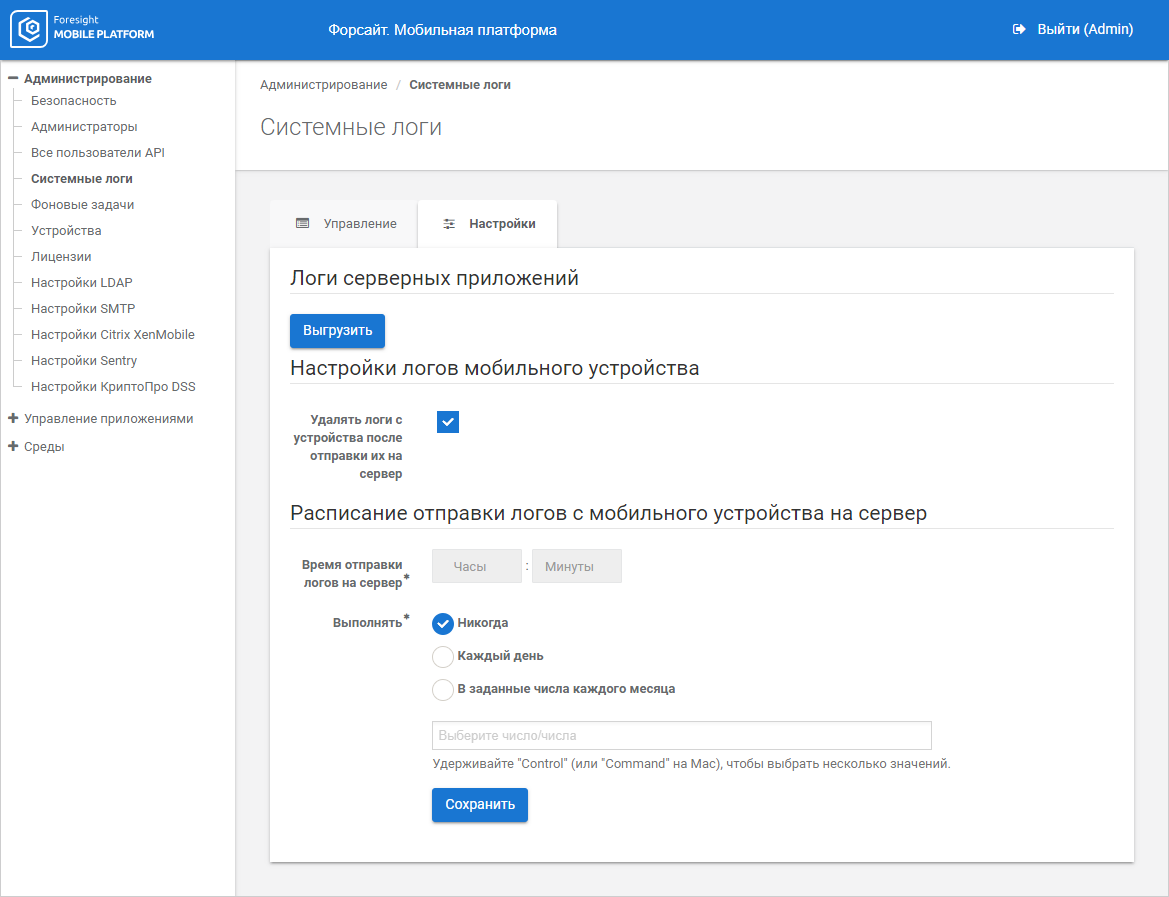This screenshot has width=1169, height=897.
Task: Click the Управление tab table icon
Action: (302, 224)
